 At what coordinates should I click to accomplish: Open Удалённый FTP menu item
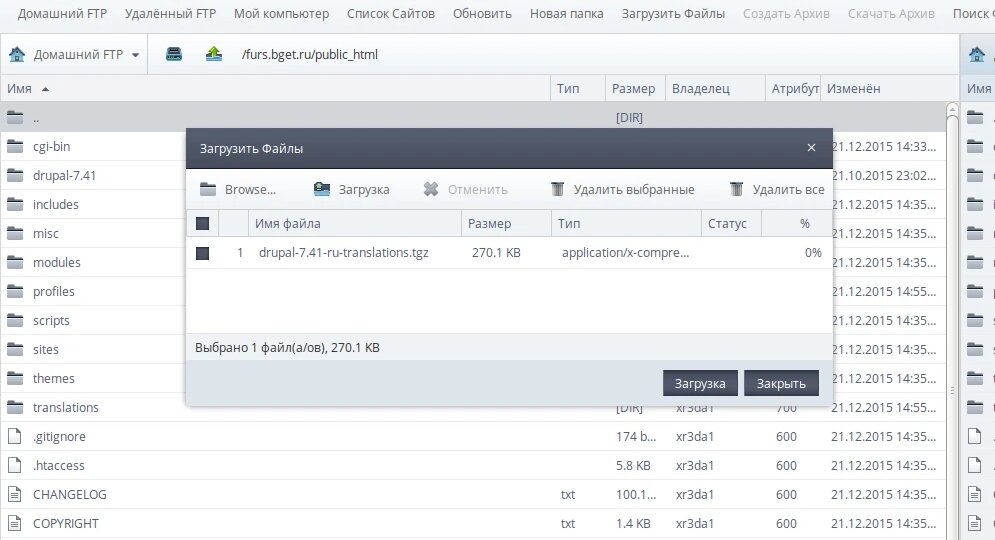[170, 13]
